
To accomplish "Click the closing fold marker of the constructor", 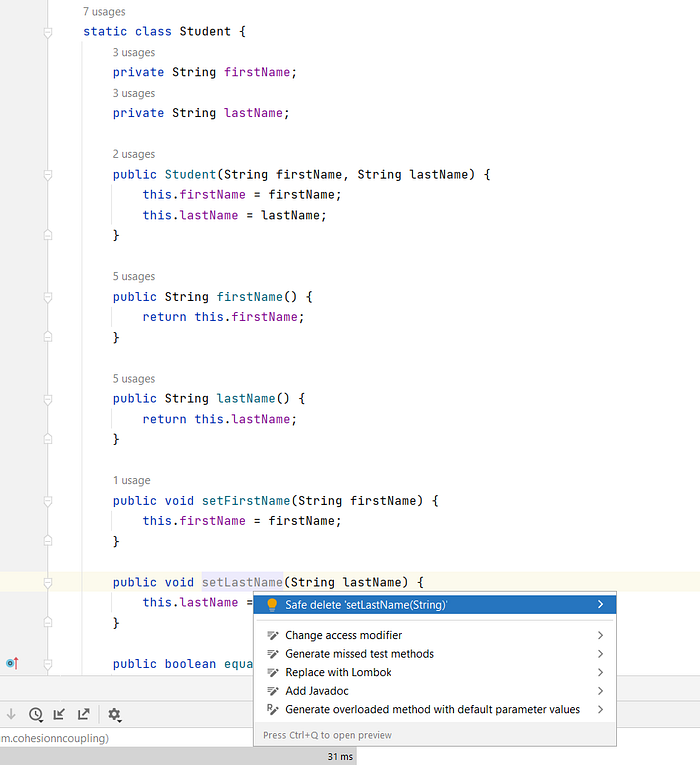I will pos(48,235).
